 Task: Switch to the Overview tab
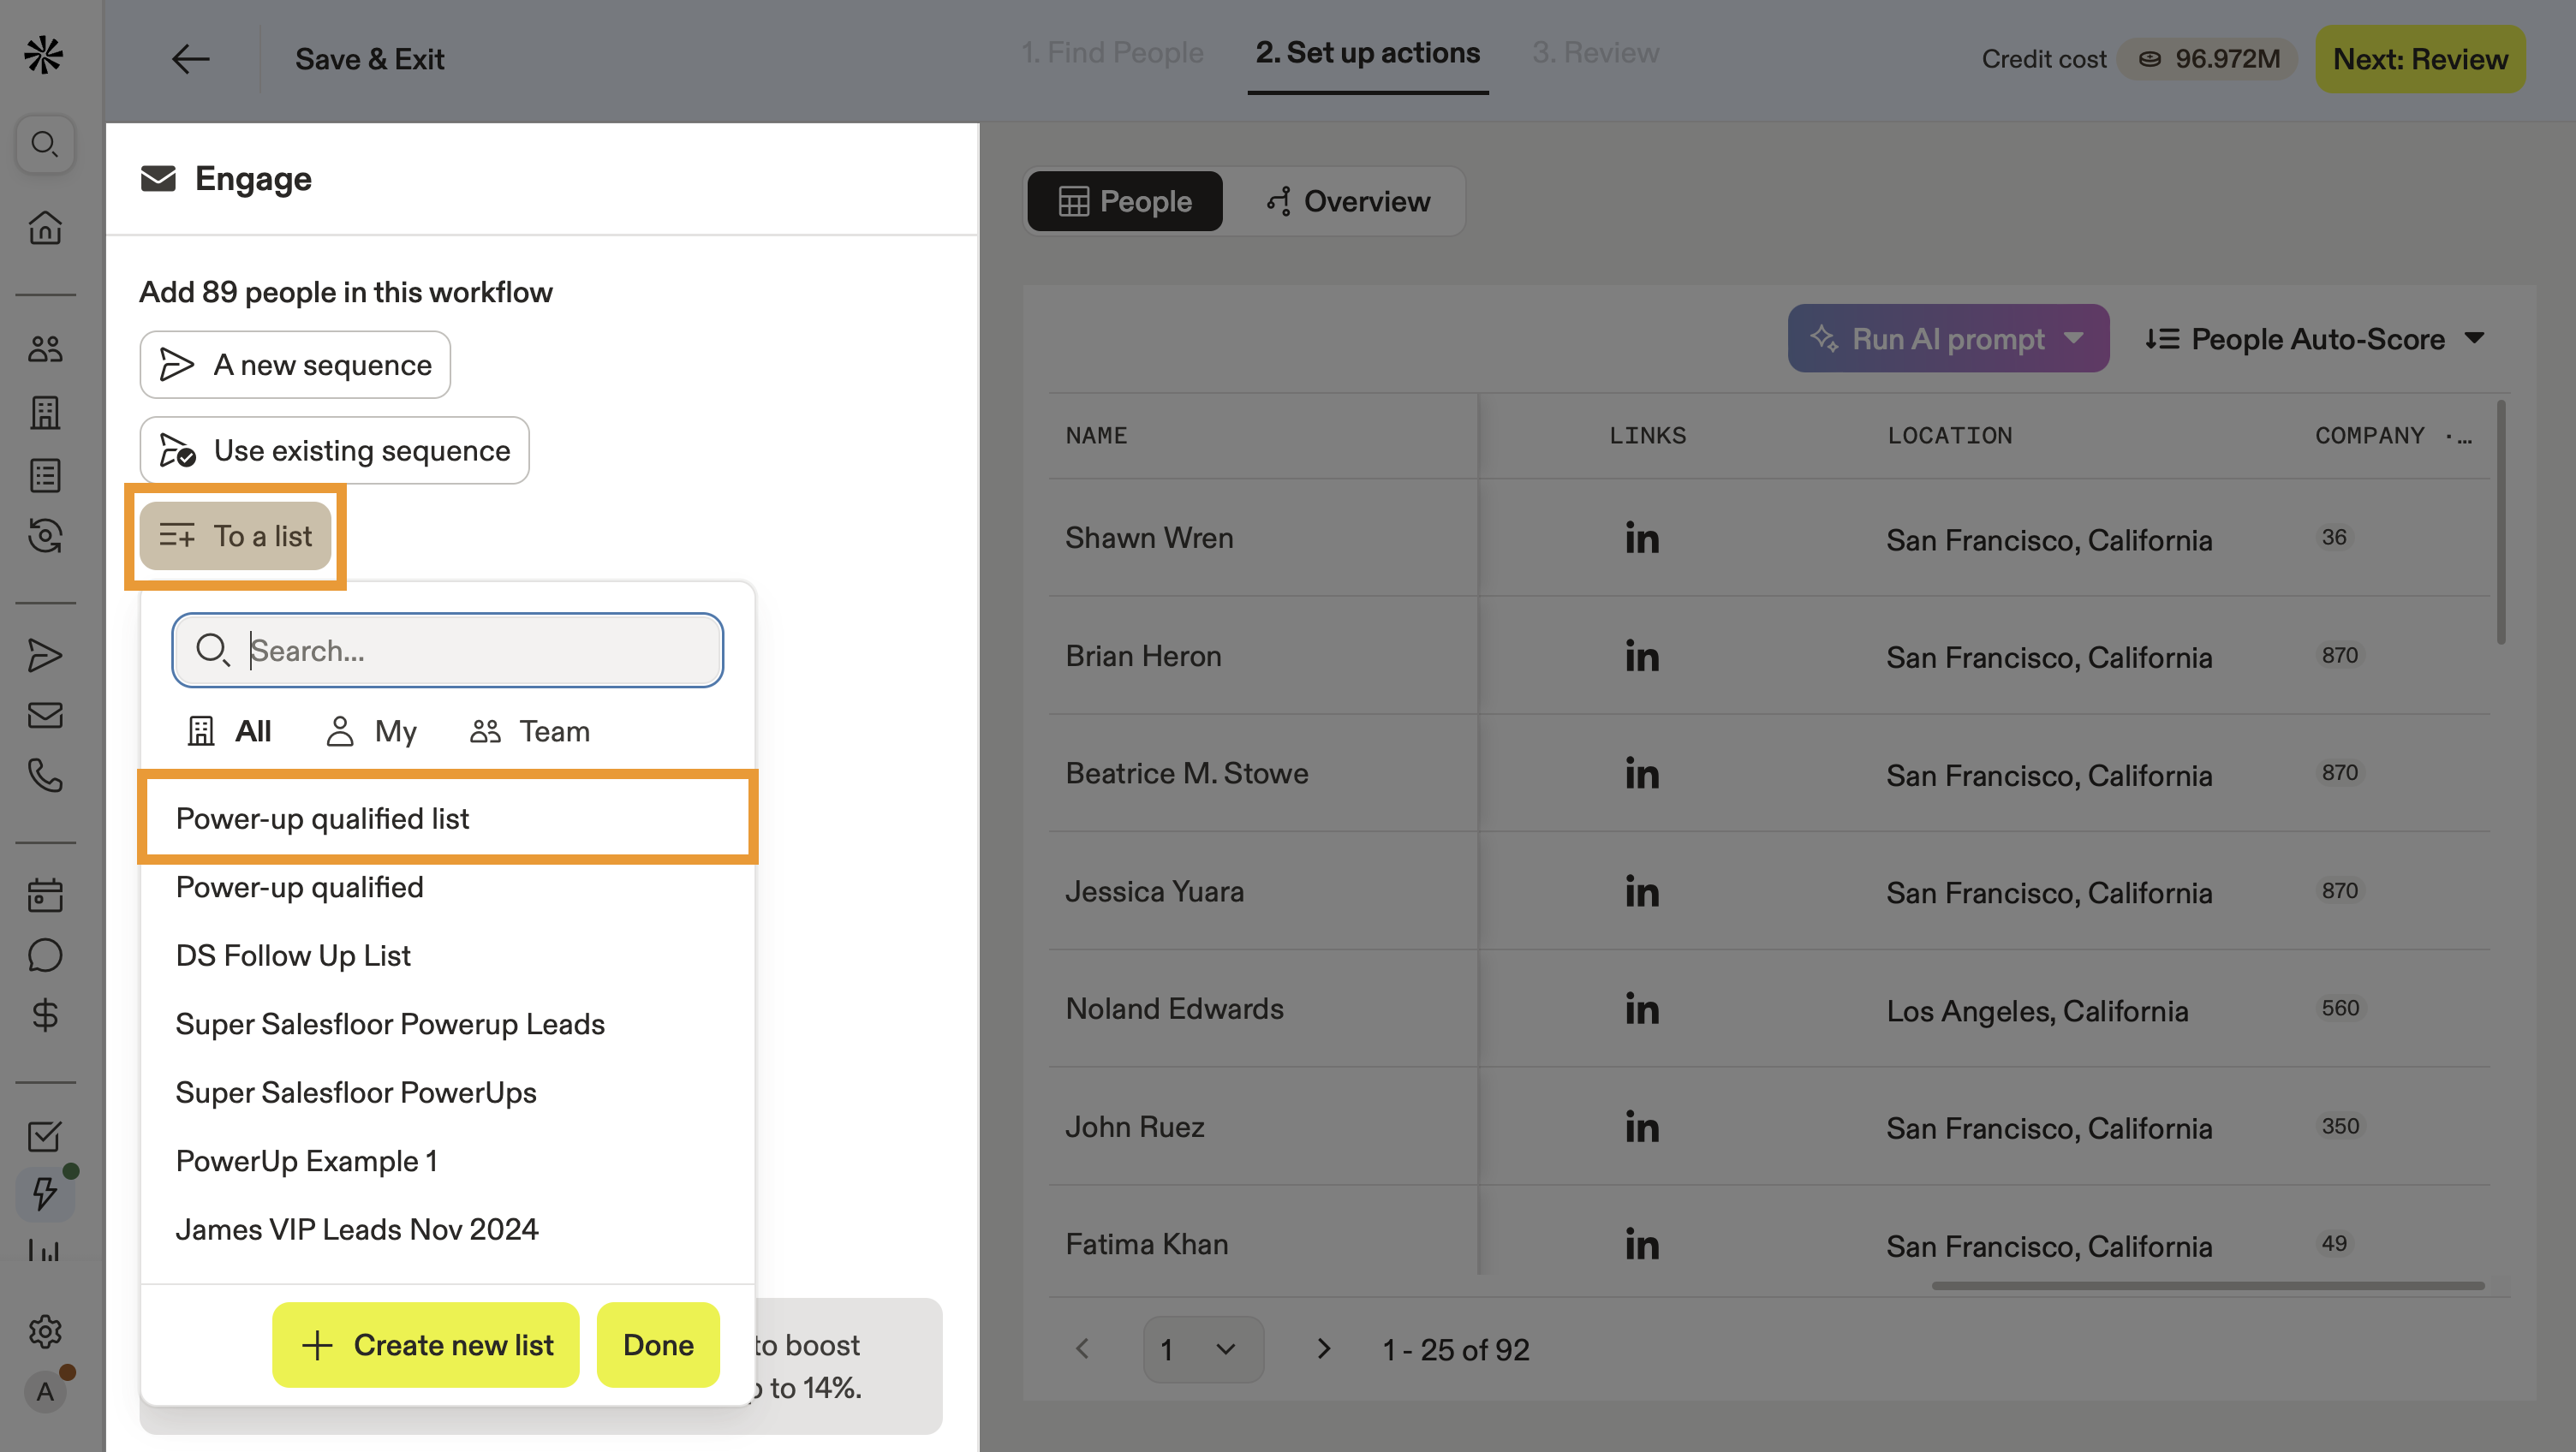tap(1348, 202)
